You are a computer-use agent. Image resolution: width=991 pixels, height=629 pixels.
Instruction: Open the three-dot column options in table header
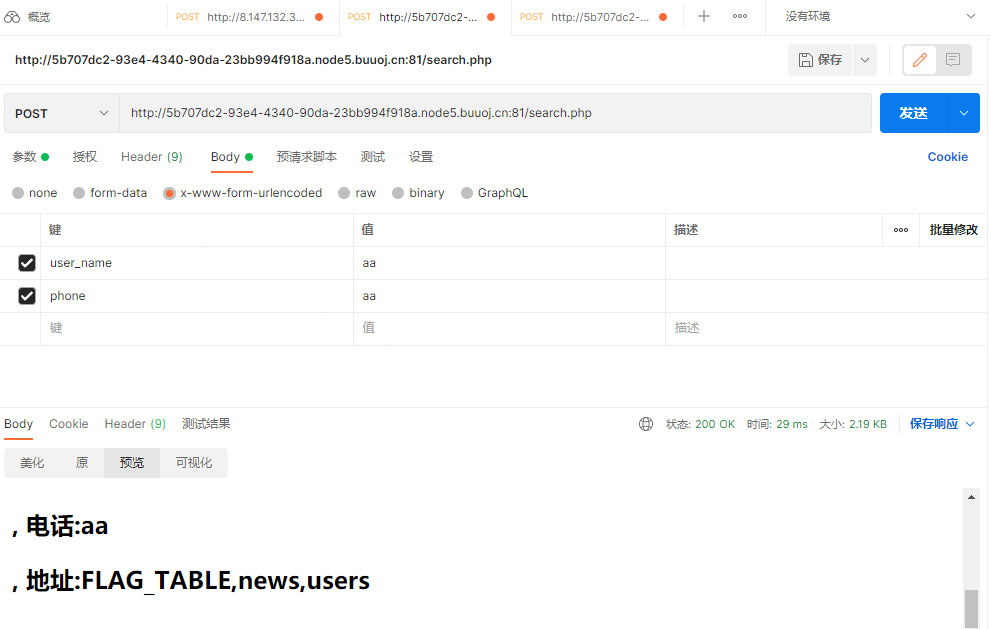pyautogui.click(x=901, y=230)
